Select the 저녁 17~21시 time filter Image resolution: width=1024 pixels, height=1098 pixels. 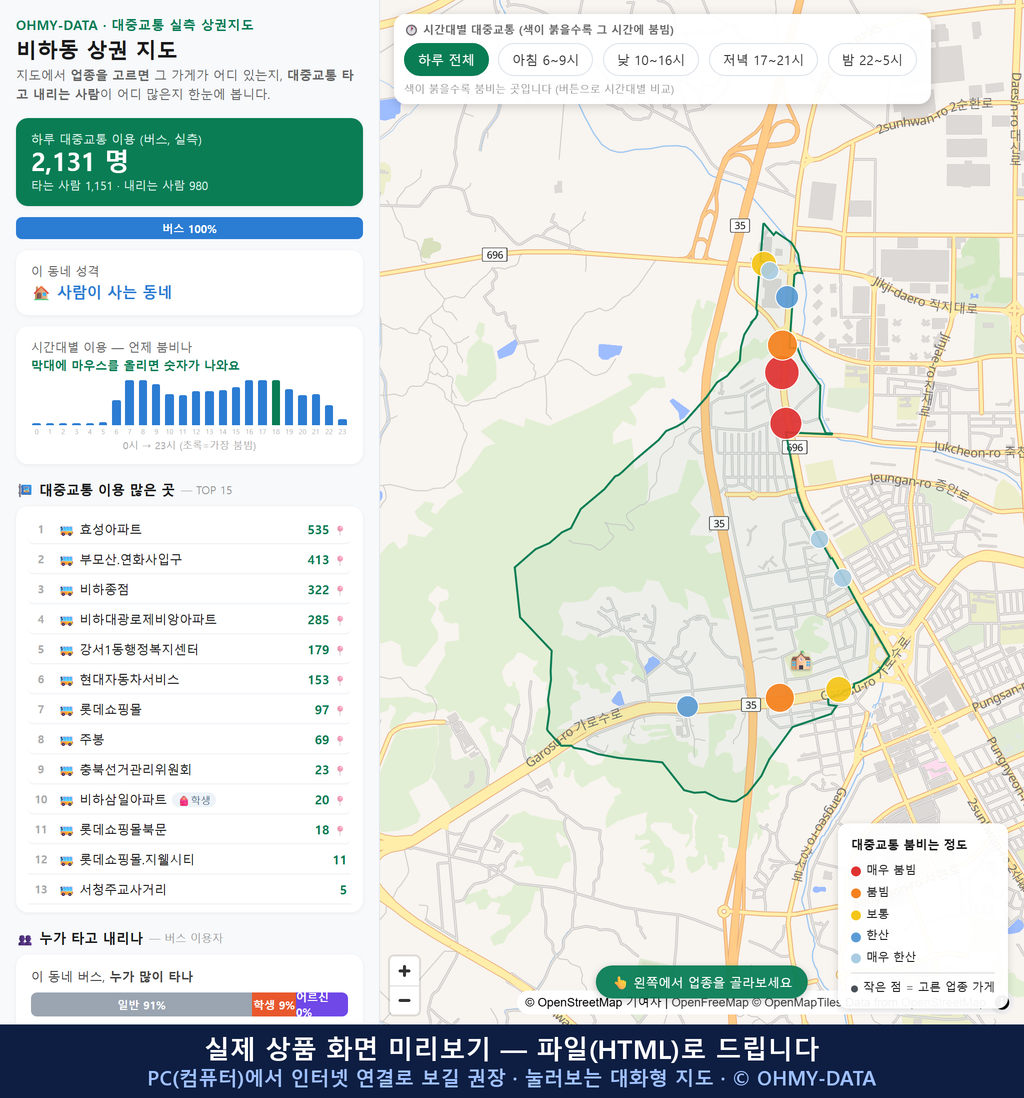tap(763, 60)
